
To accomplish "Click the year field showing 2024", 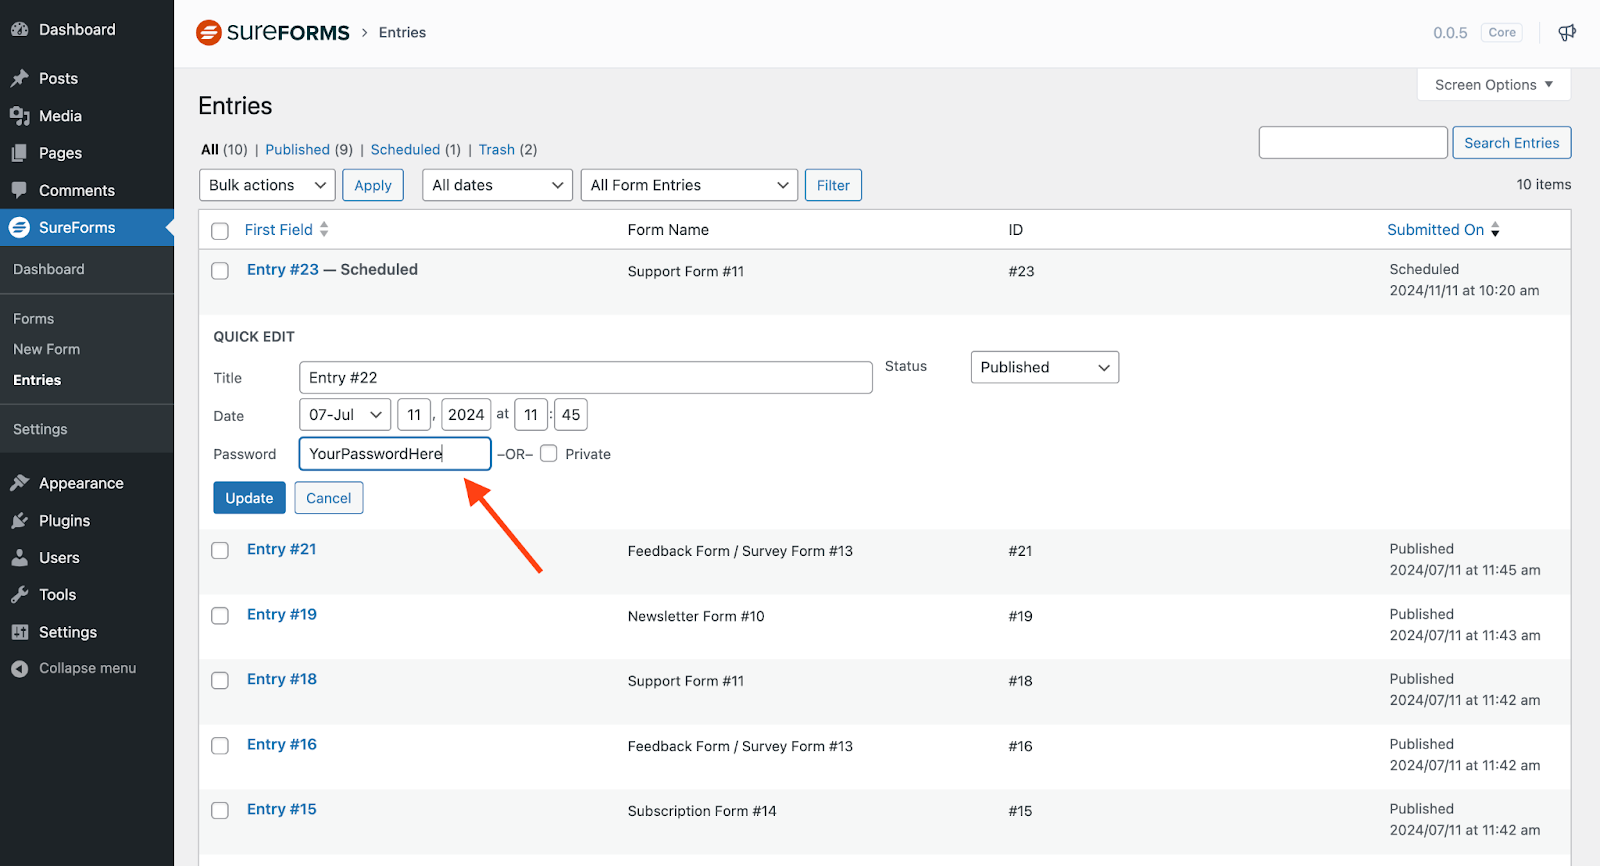I will point(466,414).
